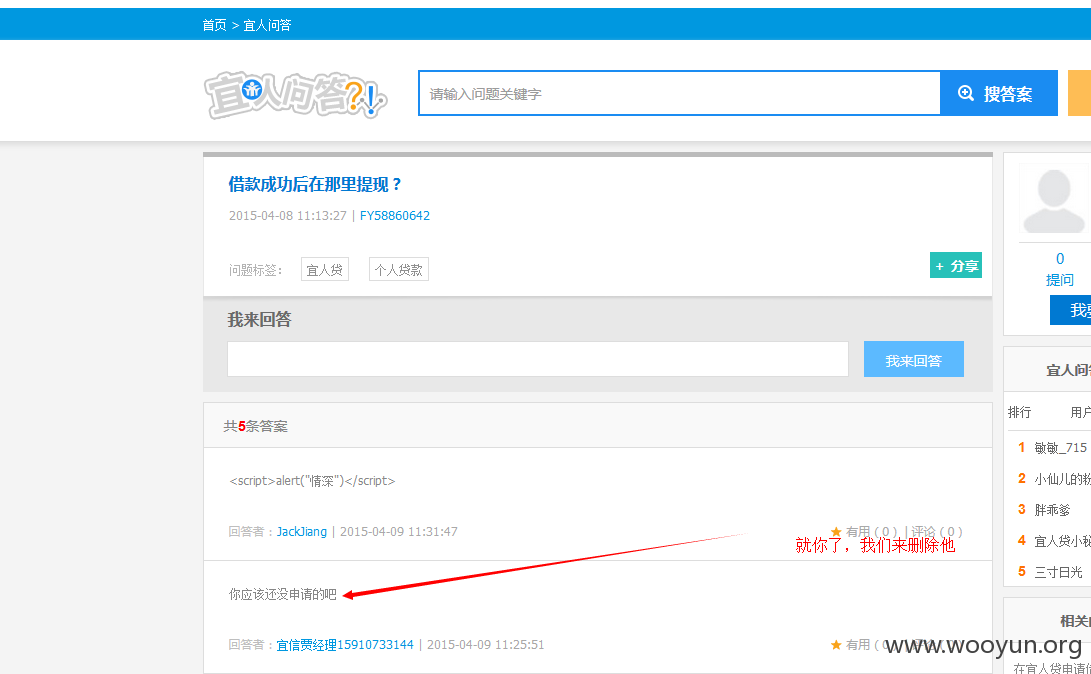Click timestamp 2015-04-09 11:25:51
Image resolution: width=1091 pixels, height=674 pixels.
point(486,645)
